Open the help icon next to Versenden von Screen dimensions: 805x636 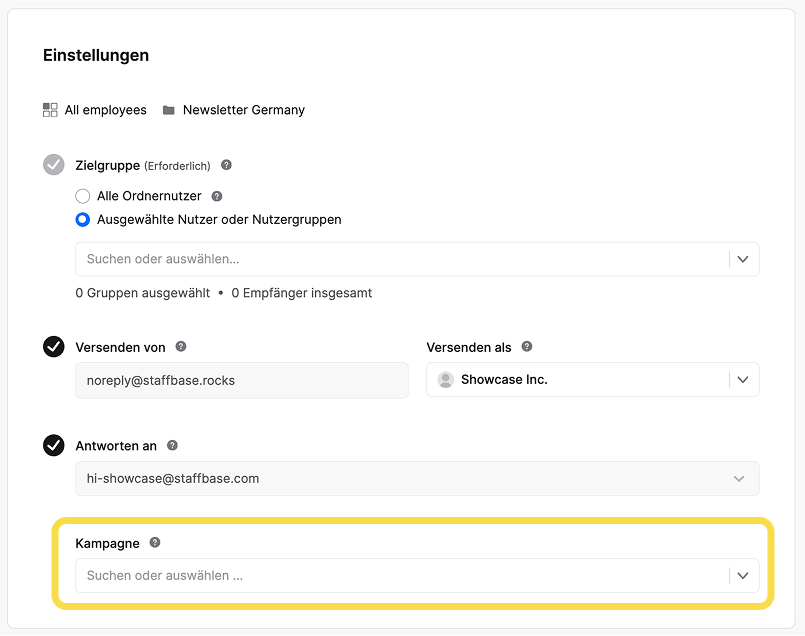181,346
